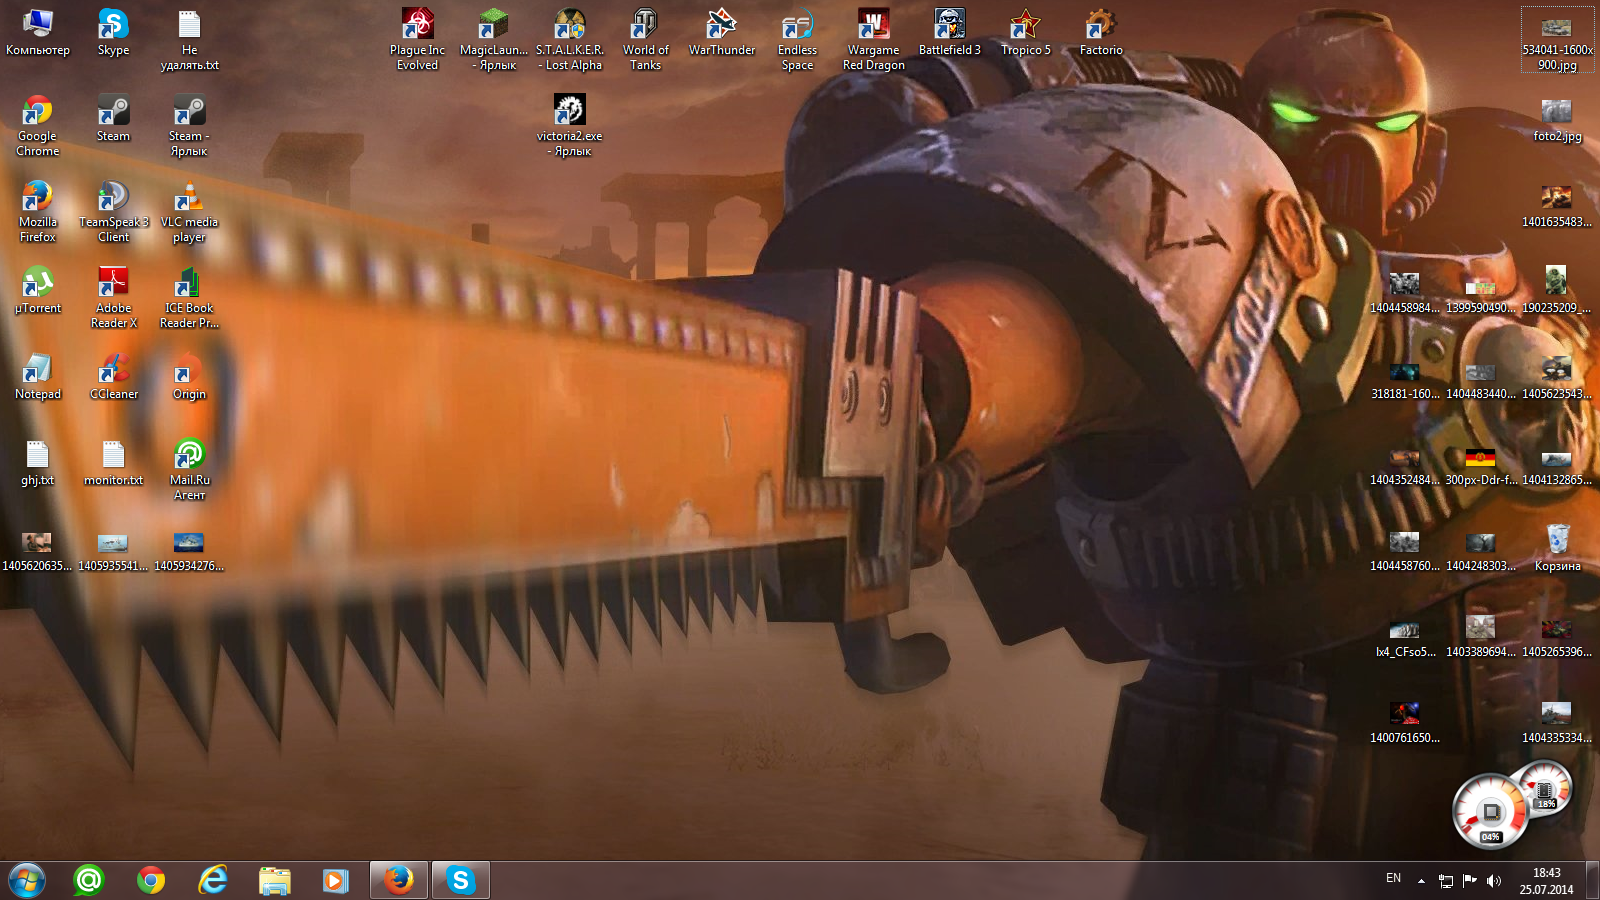Select the Wargame Red Dragon shortcut
1600x900 pixels.
[x=874, y=40]
